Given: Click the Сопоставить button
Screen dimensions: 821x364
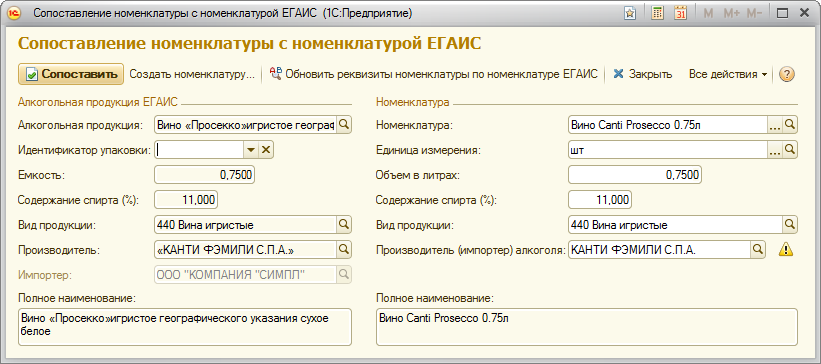Looking at the screenshot, I should pyautogui.click(x=71, y=74).
